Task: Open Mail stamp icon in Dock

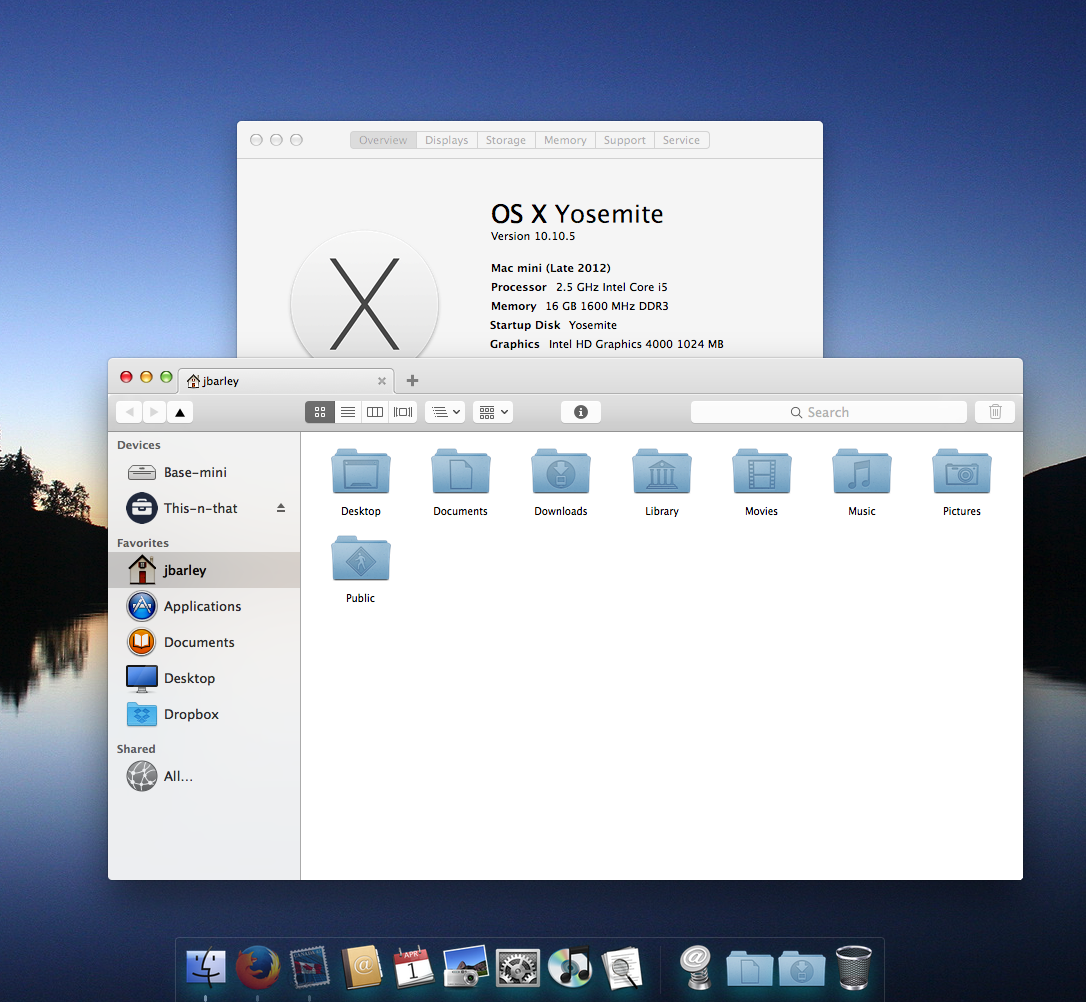Action: (x=310, y=967)
